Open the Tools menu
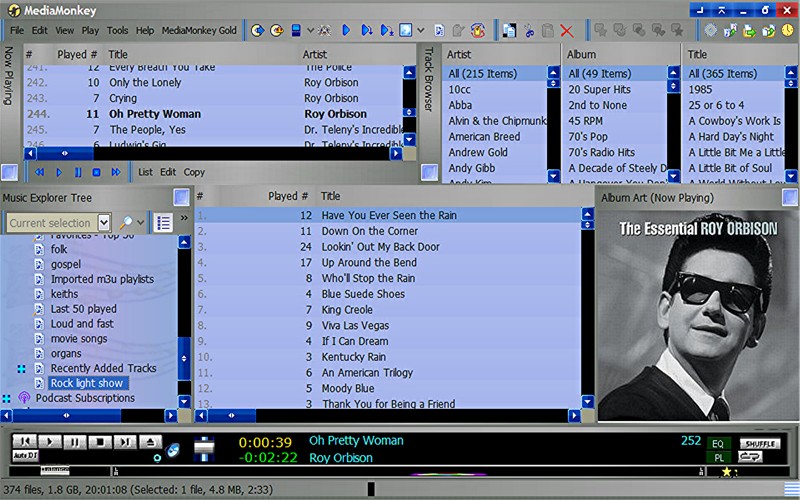800x500 pixels. pyautogui.click(x=117, y=31)
